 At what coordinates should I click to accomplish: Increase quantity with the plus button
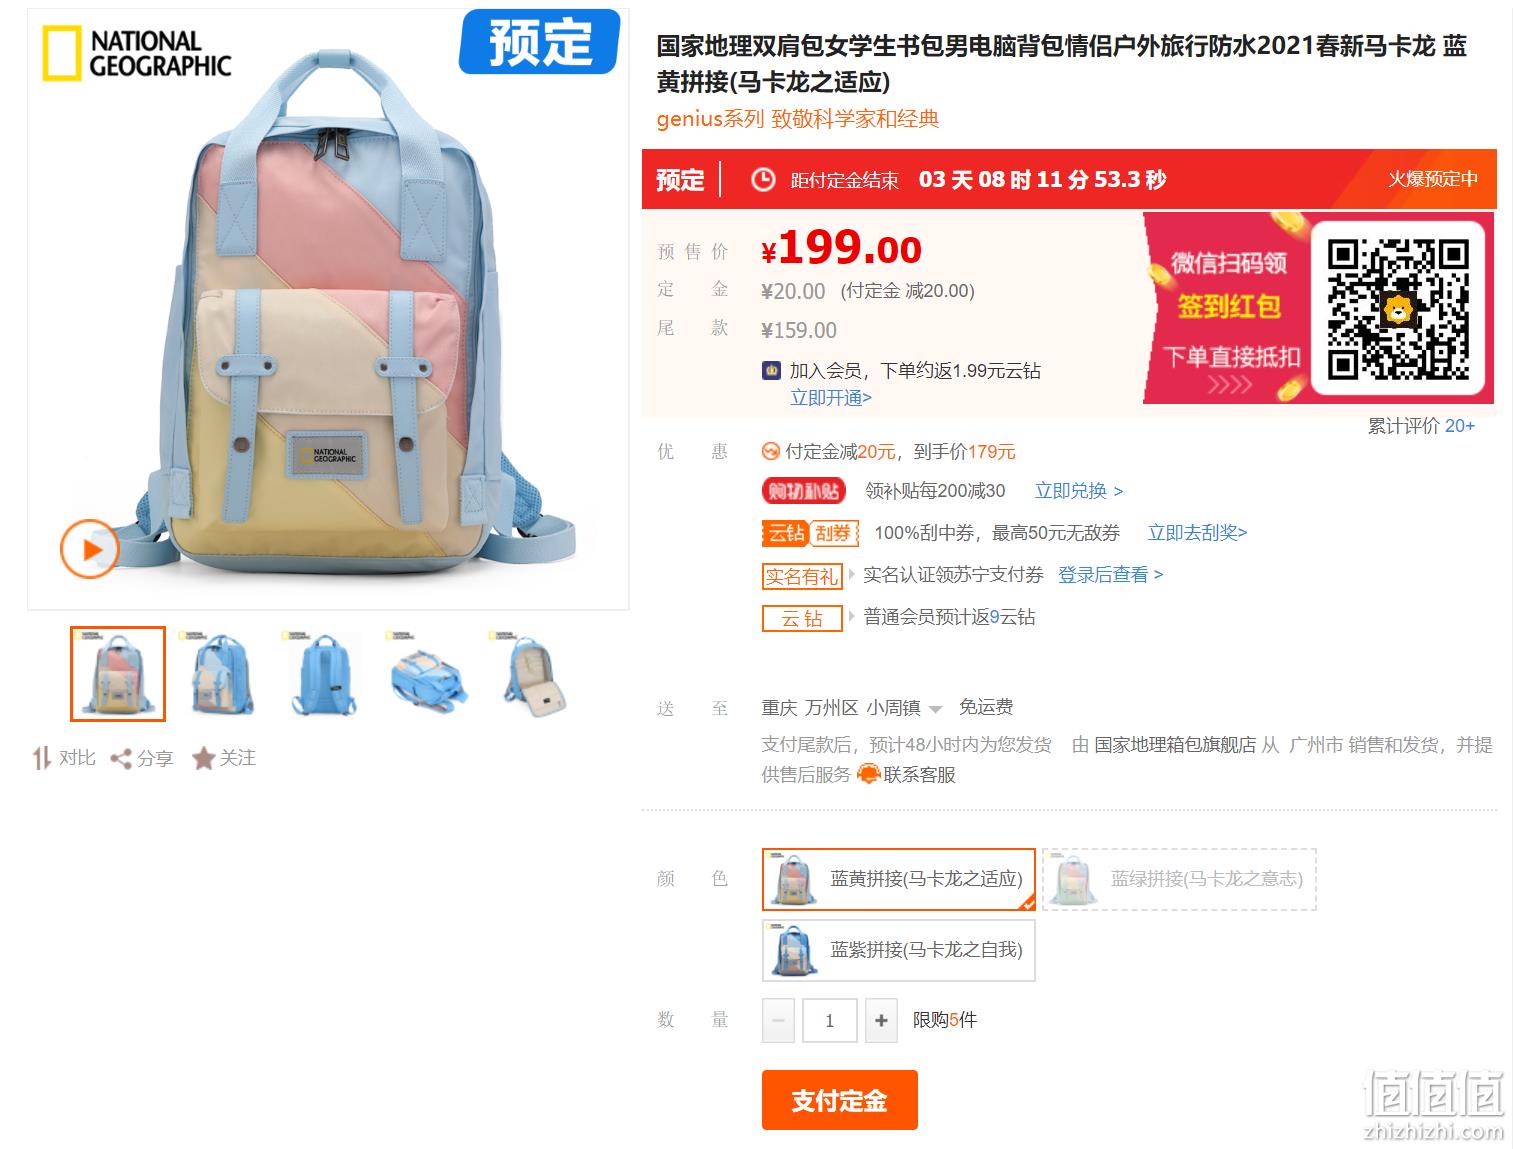click(881, 1020)
